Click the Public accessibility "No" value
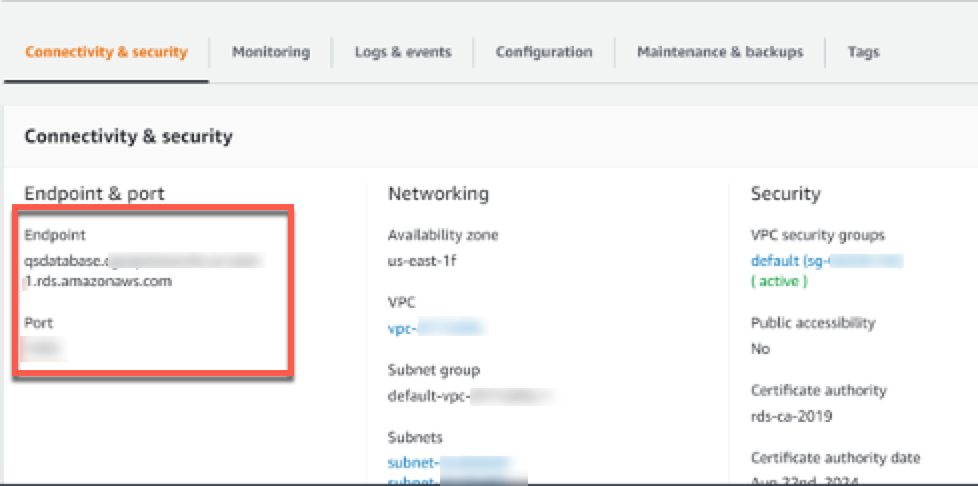This screenshot has width=978, height=486. click(760, 349)
